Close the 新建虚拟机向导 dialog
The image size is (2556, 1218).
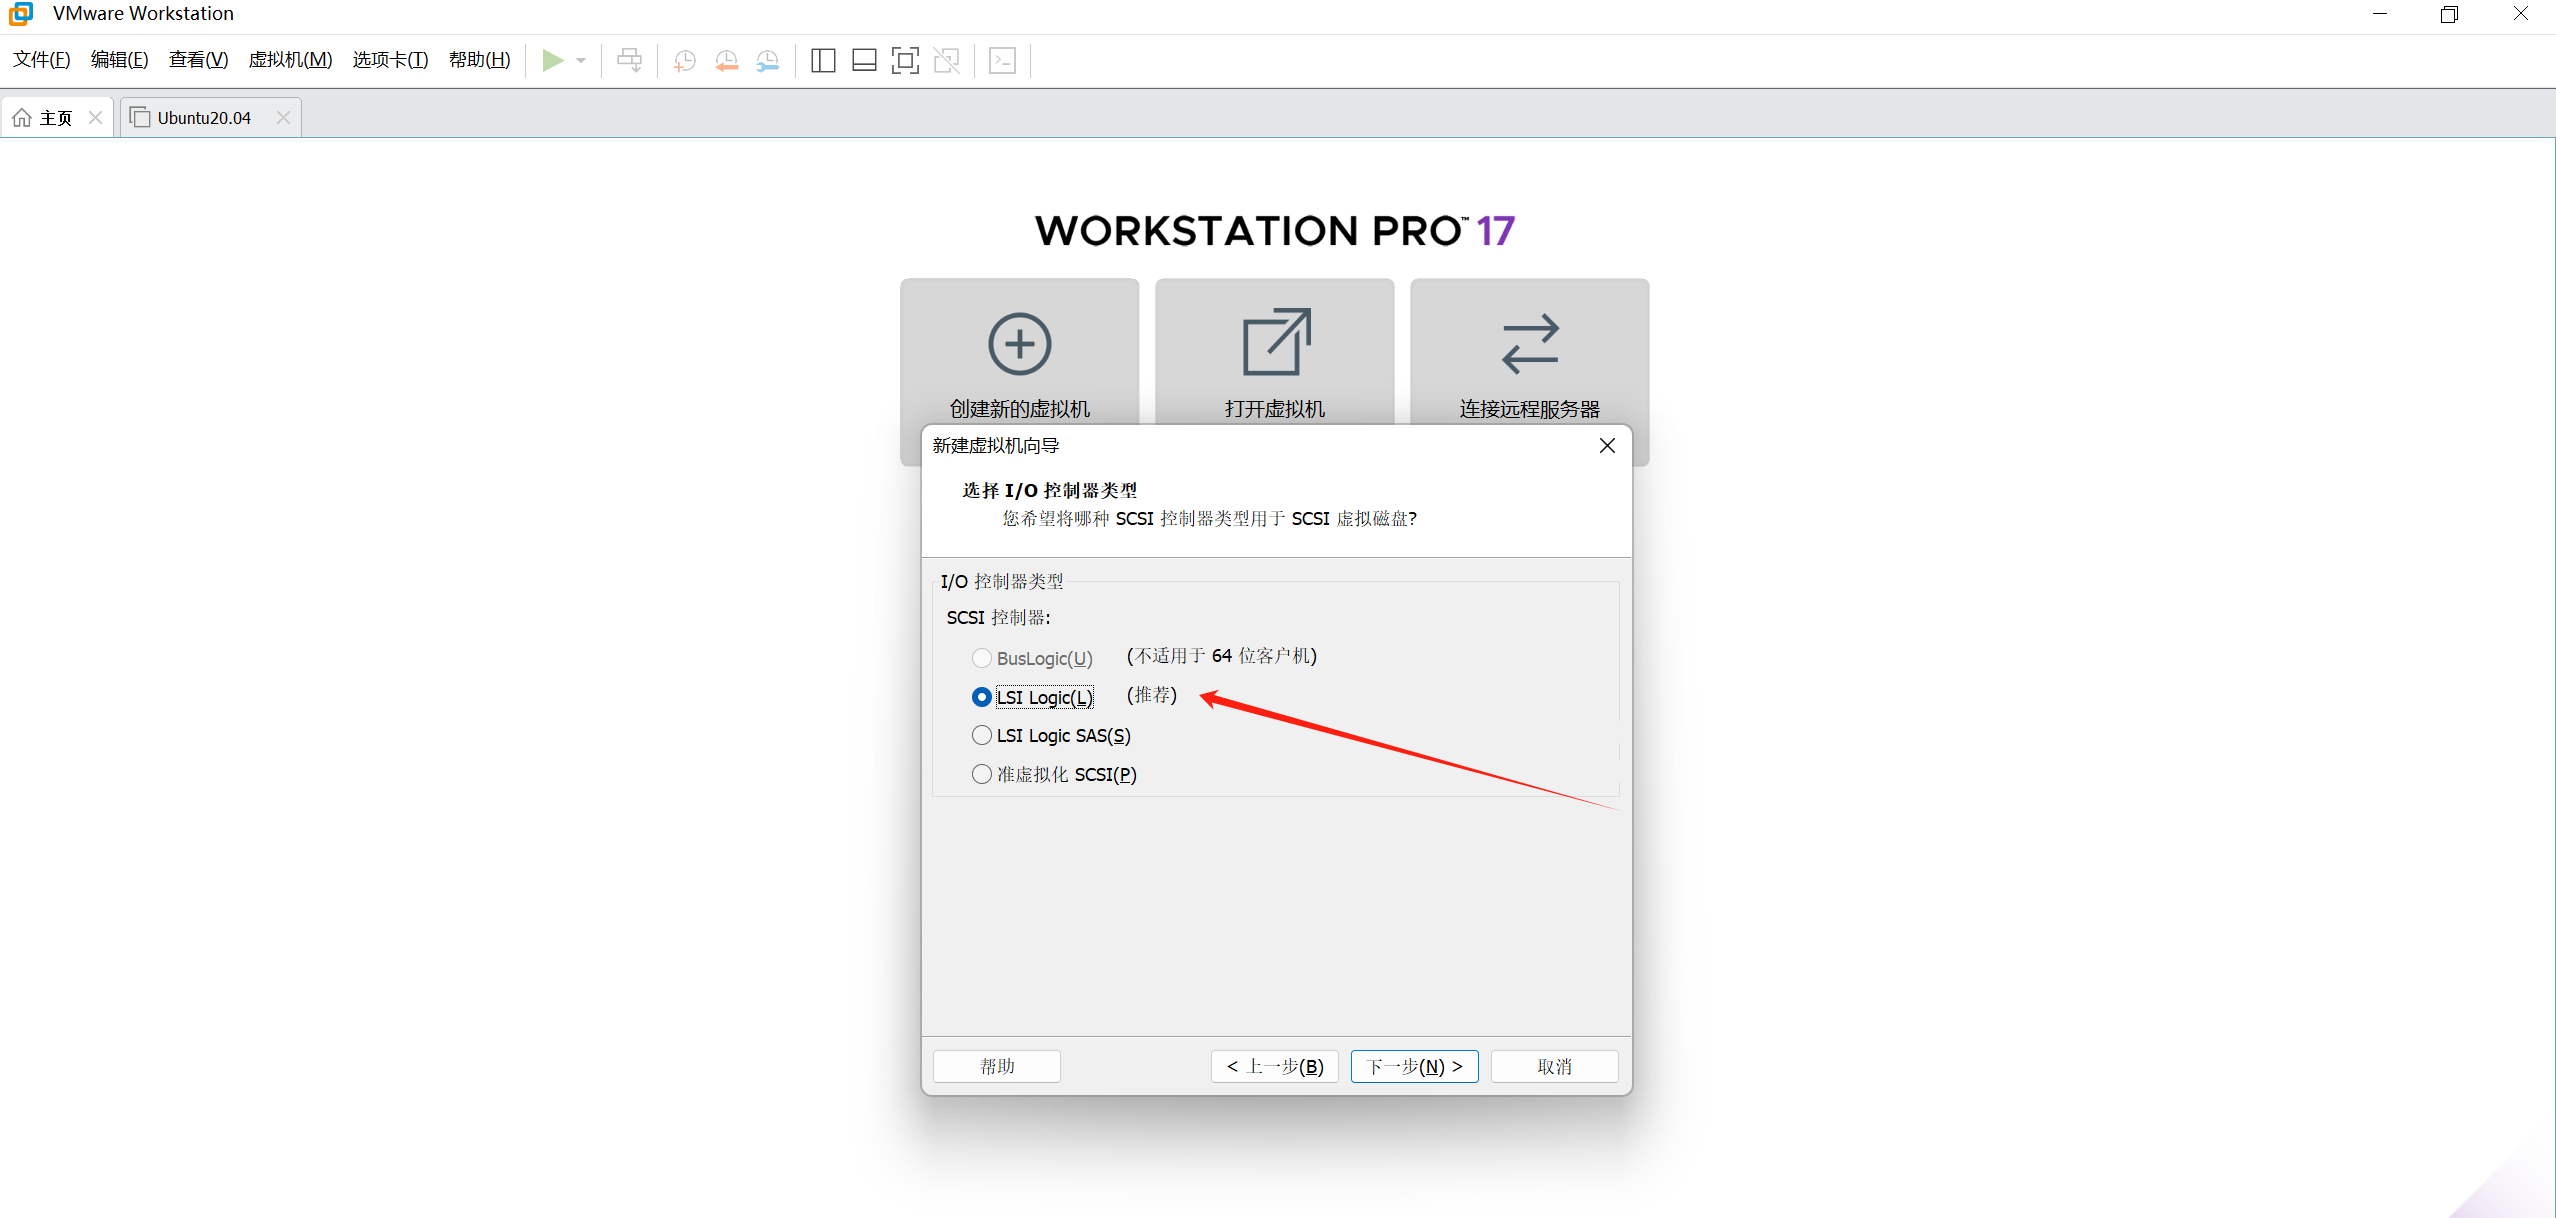pos(1607,446)
